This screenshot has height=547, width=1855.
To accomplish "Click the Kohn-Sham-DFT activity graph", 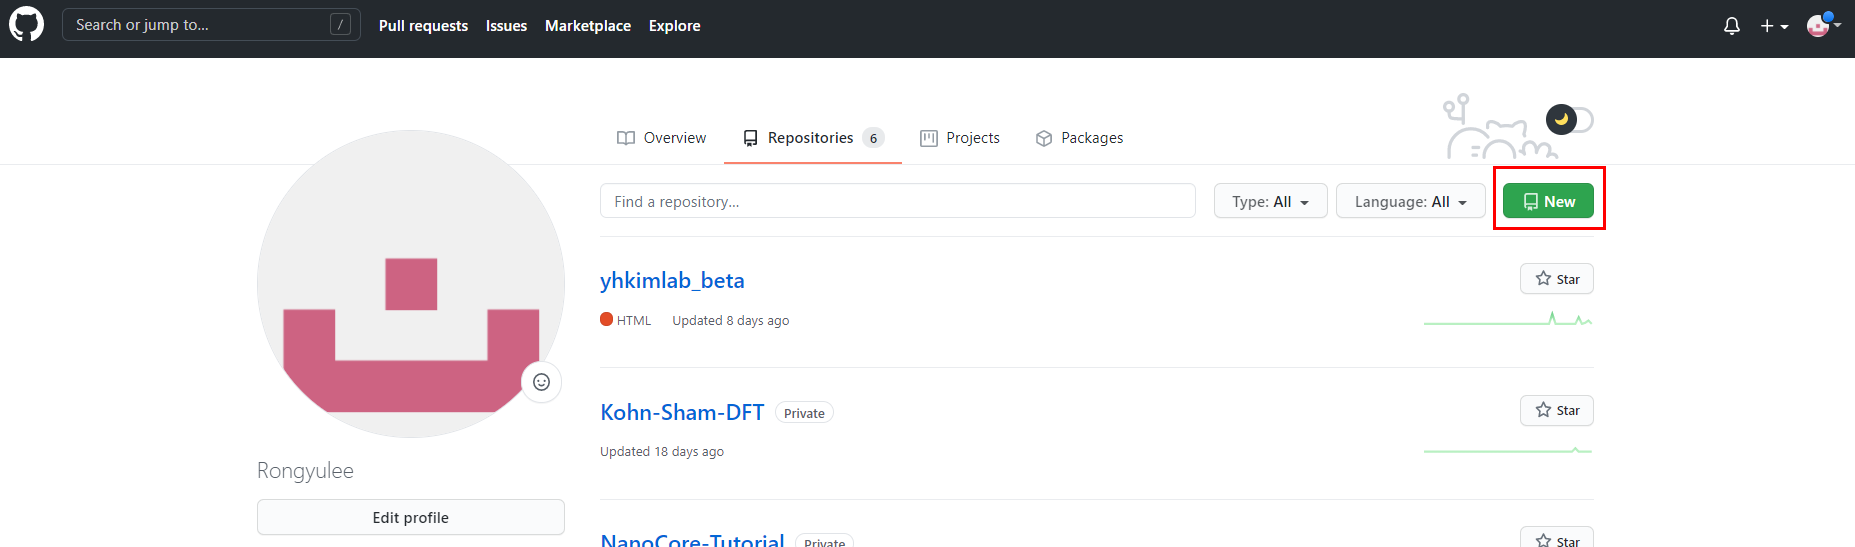I will pos(1507,451).
